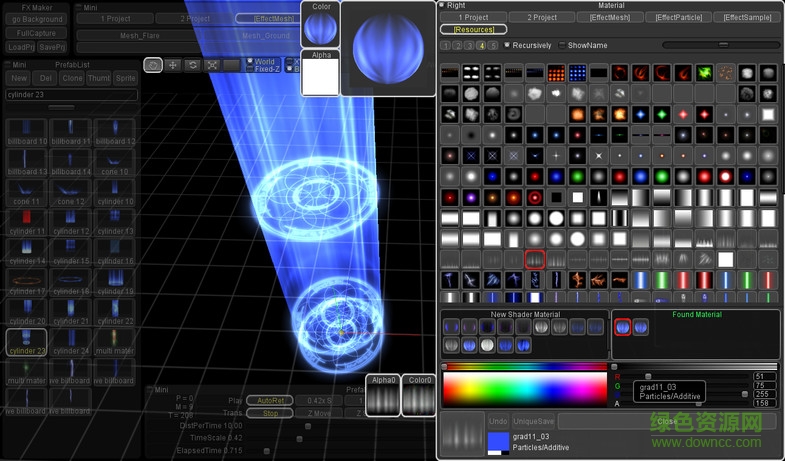The width and height of the screenshot is (785, 461).
Task: Switch to the EffectParticle tab
Action: pyautogui.click(x=679, y=18)
